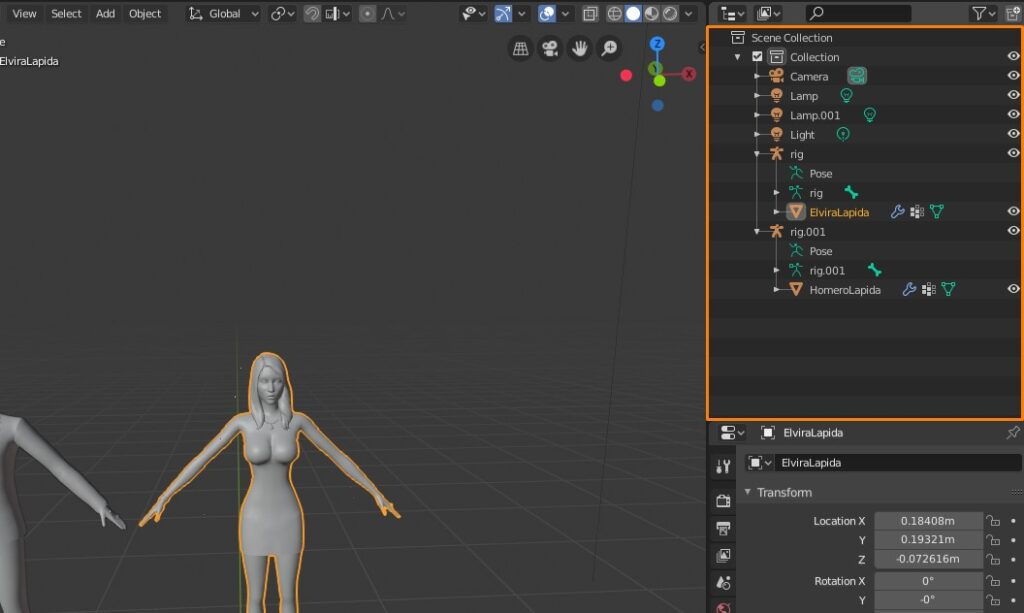Open Global transform orientation dropdown
The image size is (1024, 613).
(223, 13)
